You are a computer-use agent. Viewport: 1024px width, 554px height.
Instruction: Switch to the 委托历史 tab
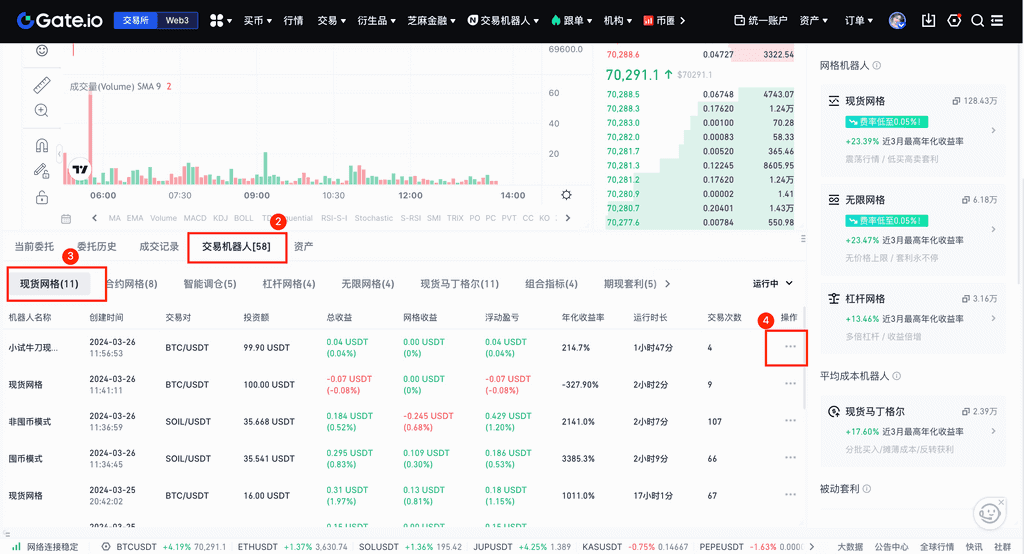point(96,246)
